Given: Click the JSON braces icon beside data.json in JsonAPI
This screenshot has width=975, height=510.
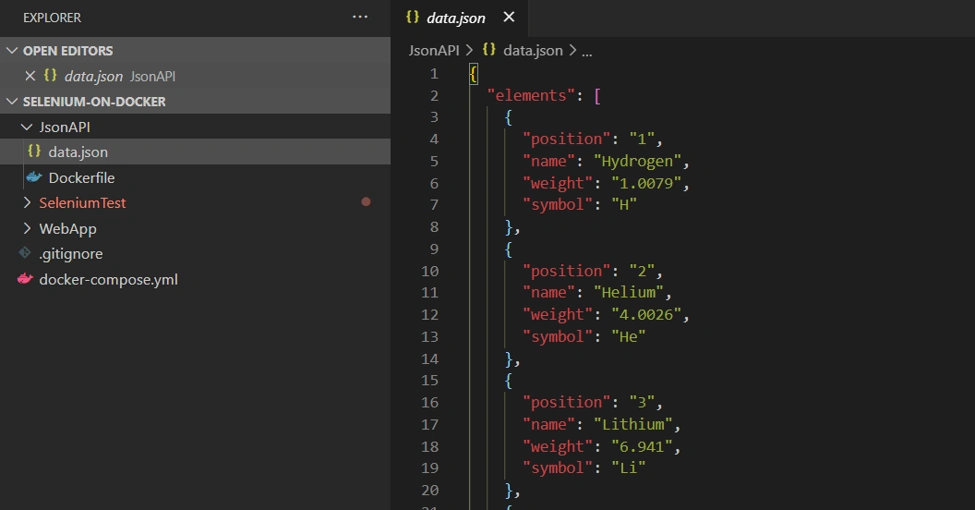Looking at the screenshot, I should (x=34, y=151).
